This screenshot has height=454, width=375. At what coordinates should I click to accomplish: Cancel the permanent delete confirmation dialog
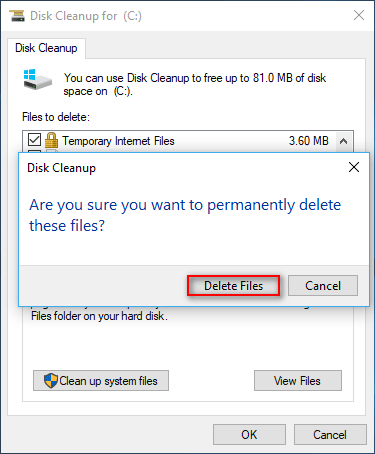[x=323, y=286]
